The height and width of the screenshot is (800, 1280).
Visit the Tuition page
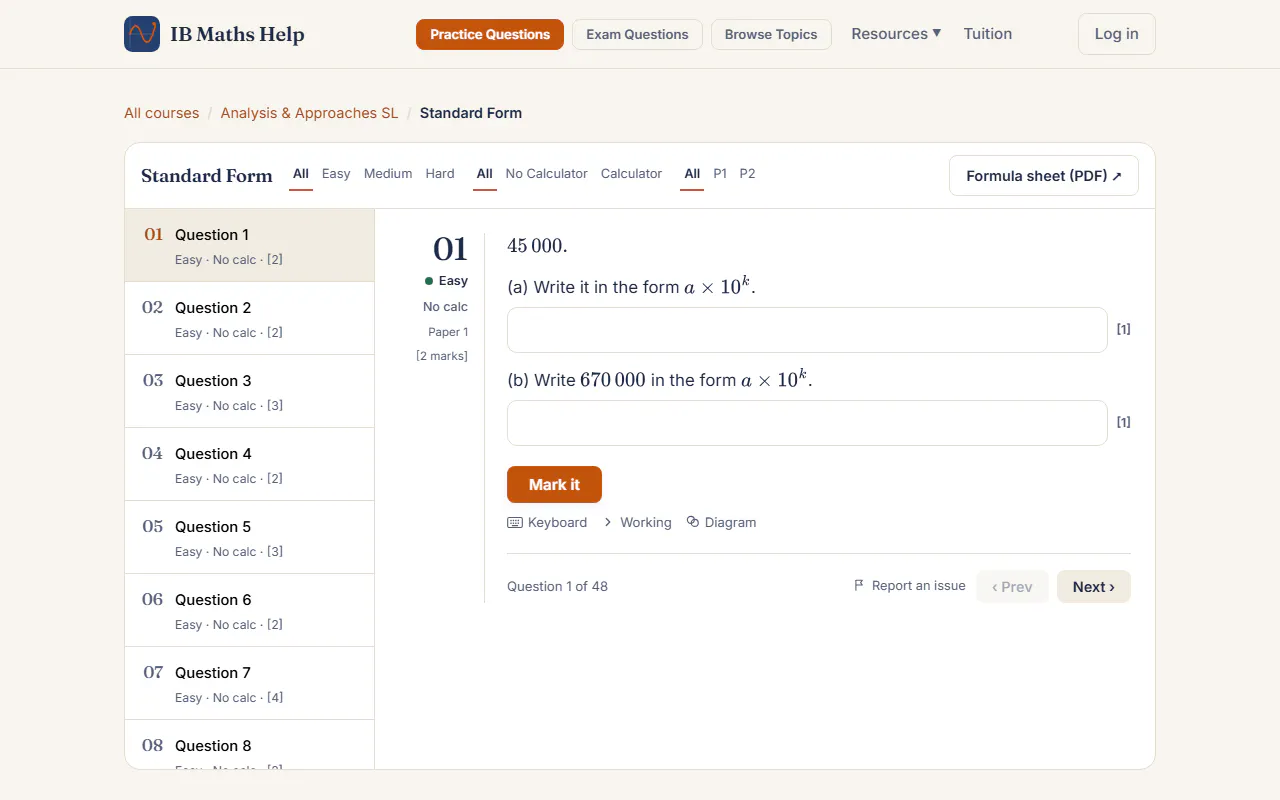988,34
